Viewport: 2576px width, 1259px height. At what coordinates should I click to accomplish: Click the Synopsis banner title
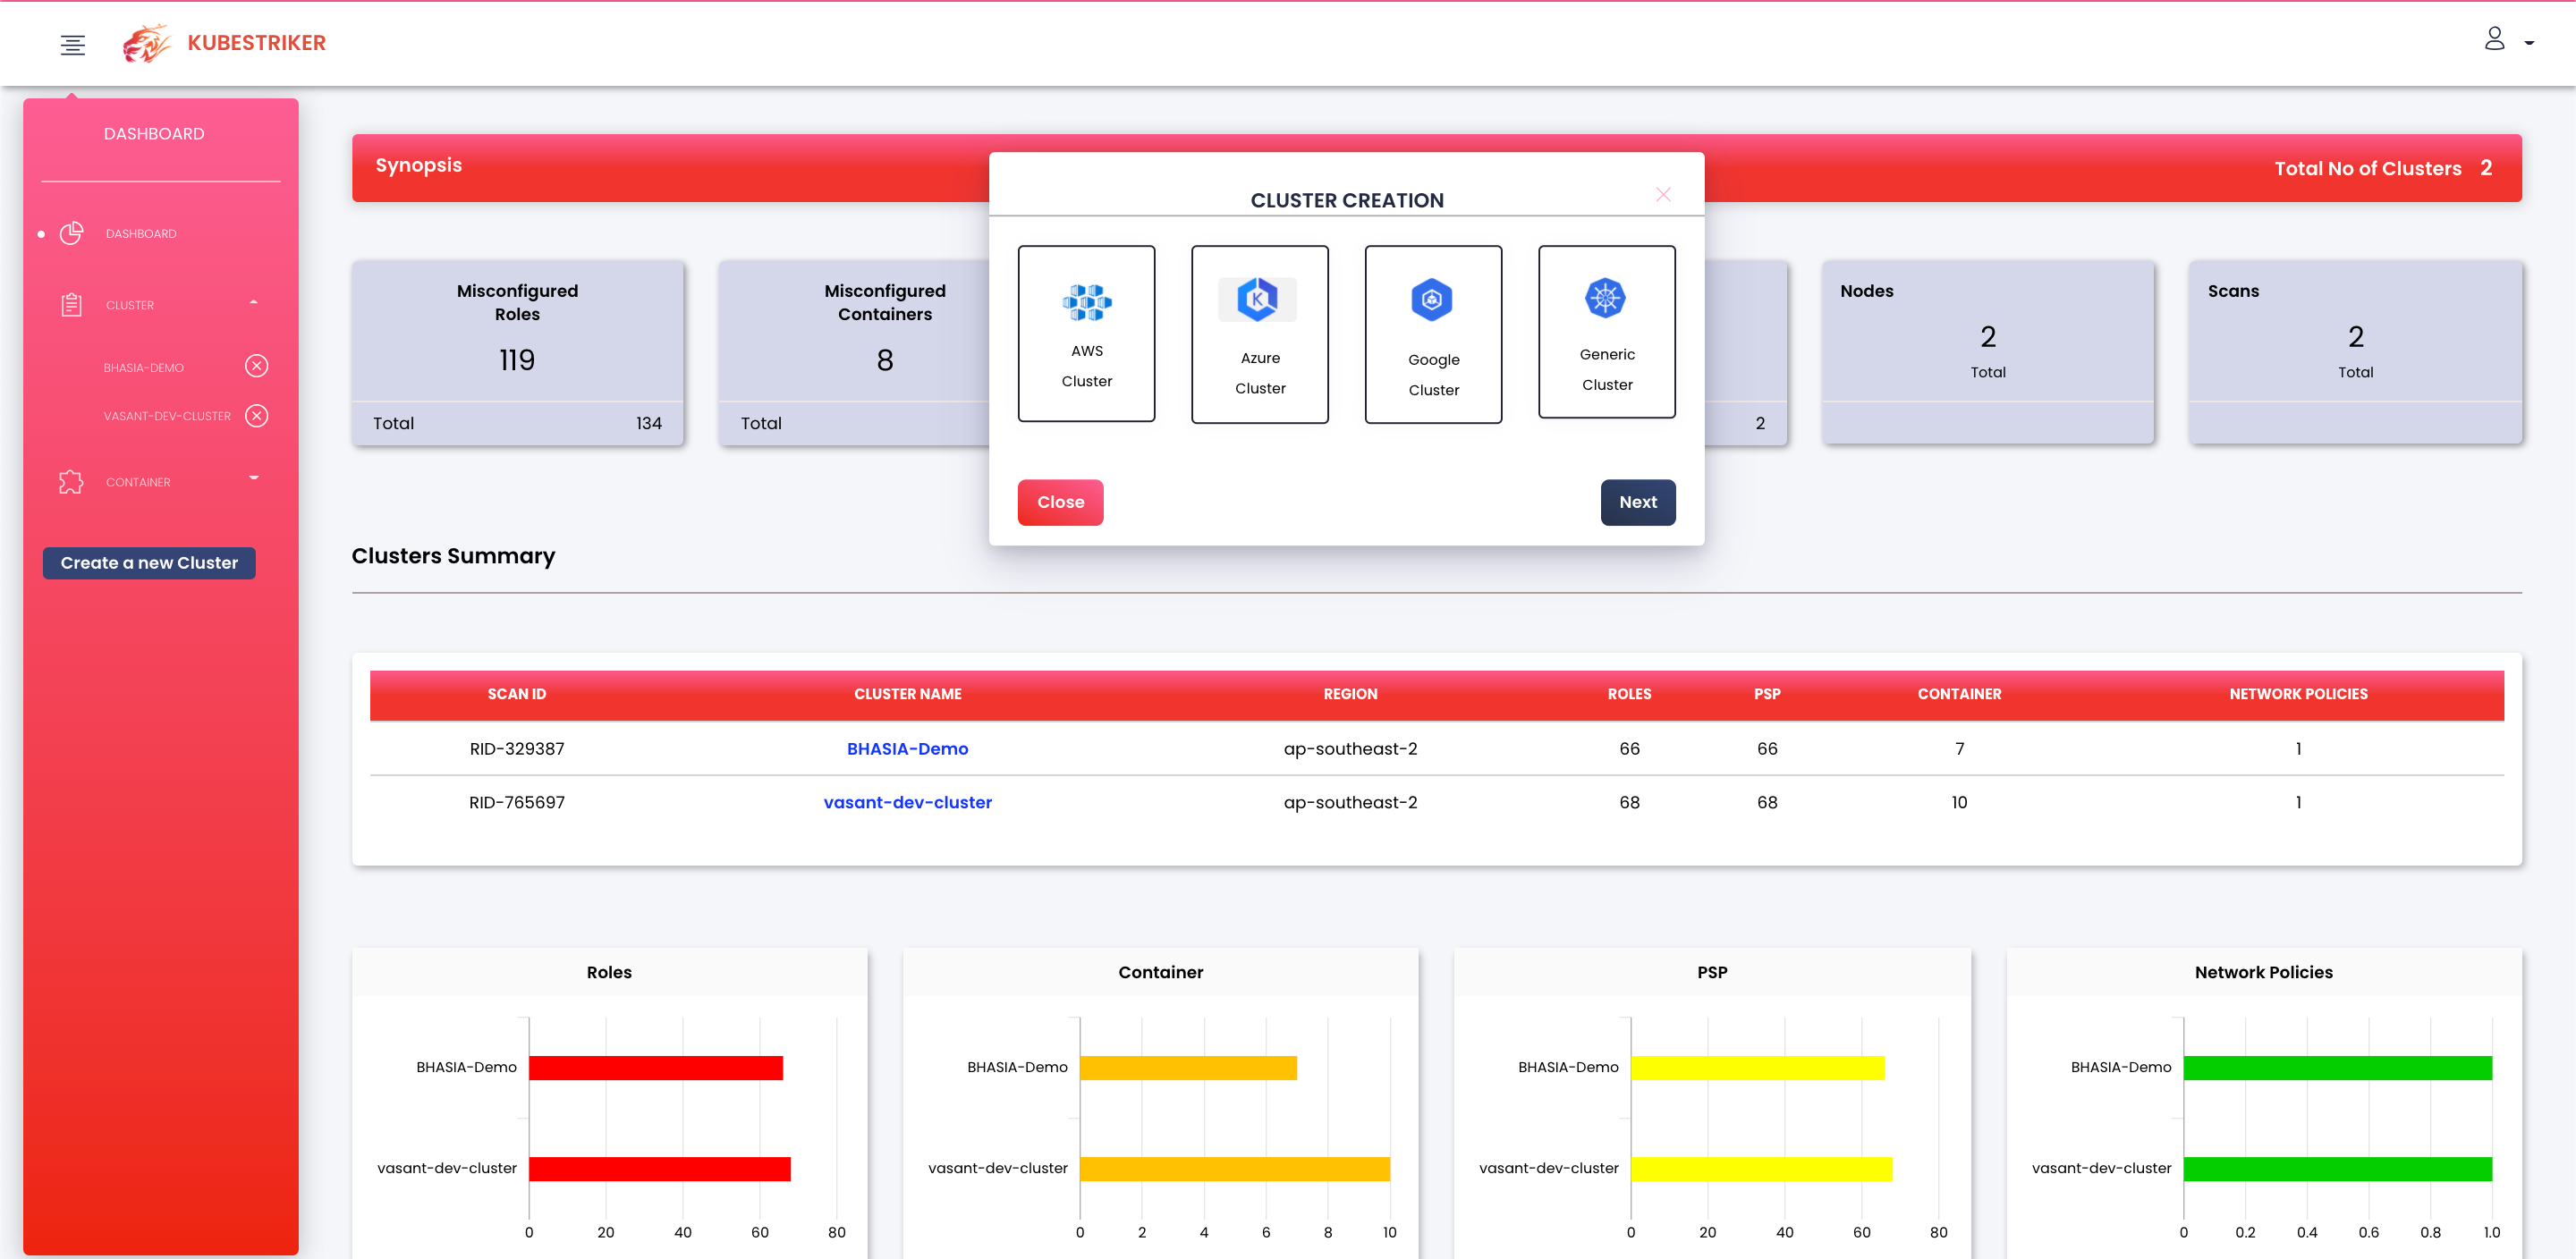(x=418, y=165)
